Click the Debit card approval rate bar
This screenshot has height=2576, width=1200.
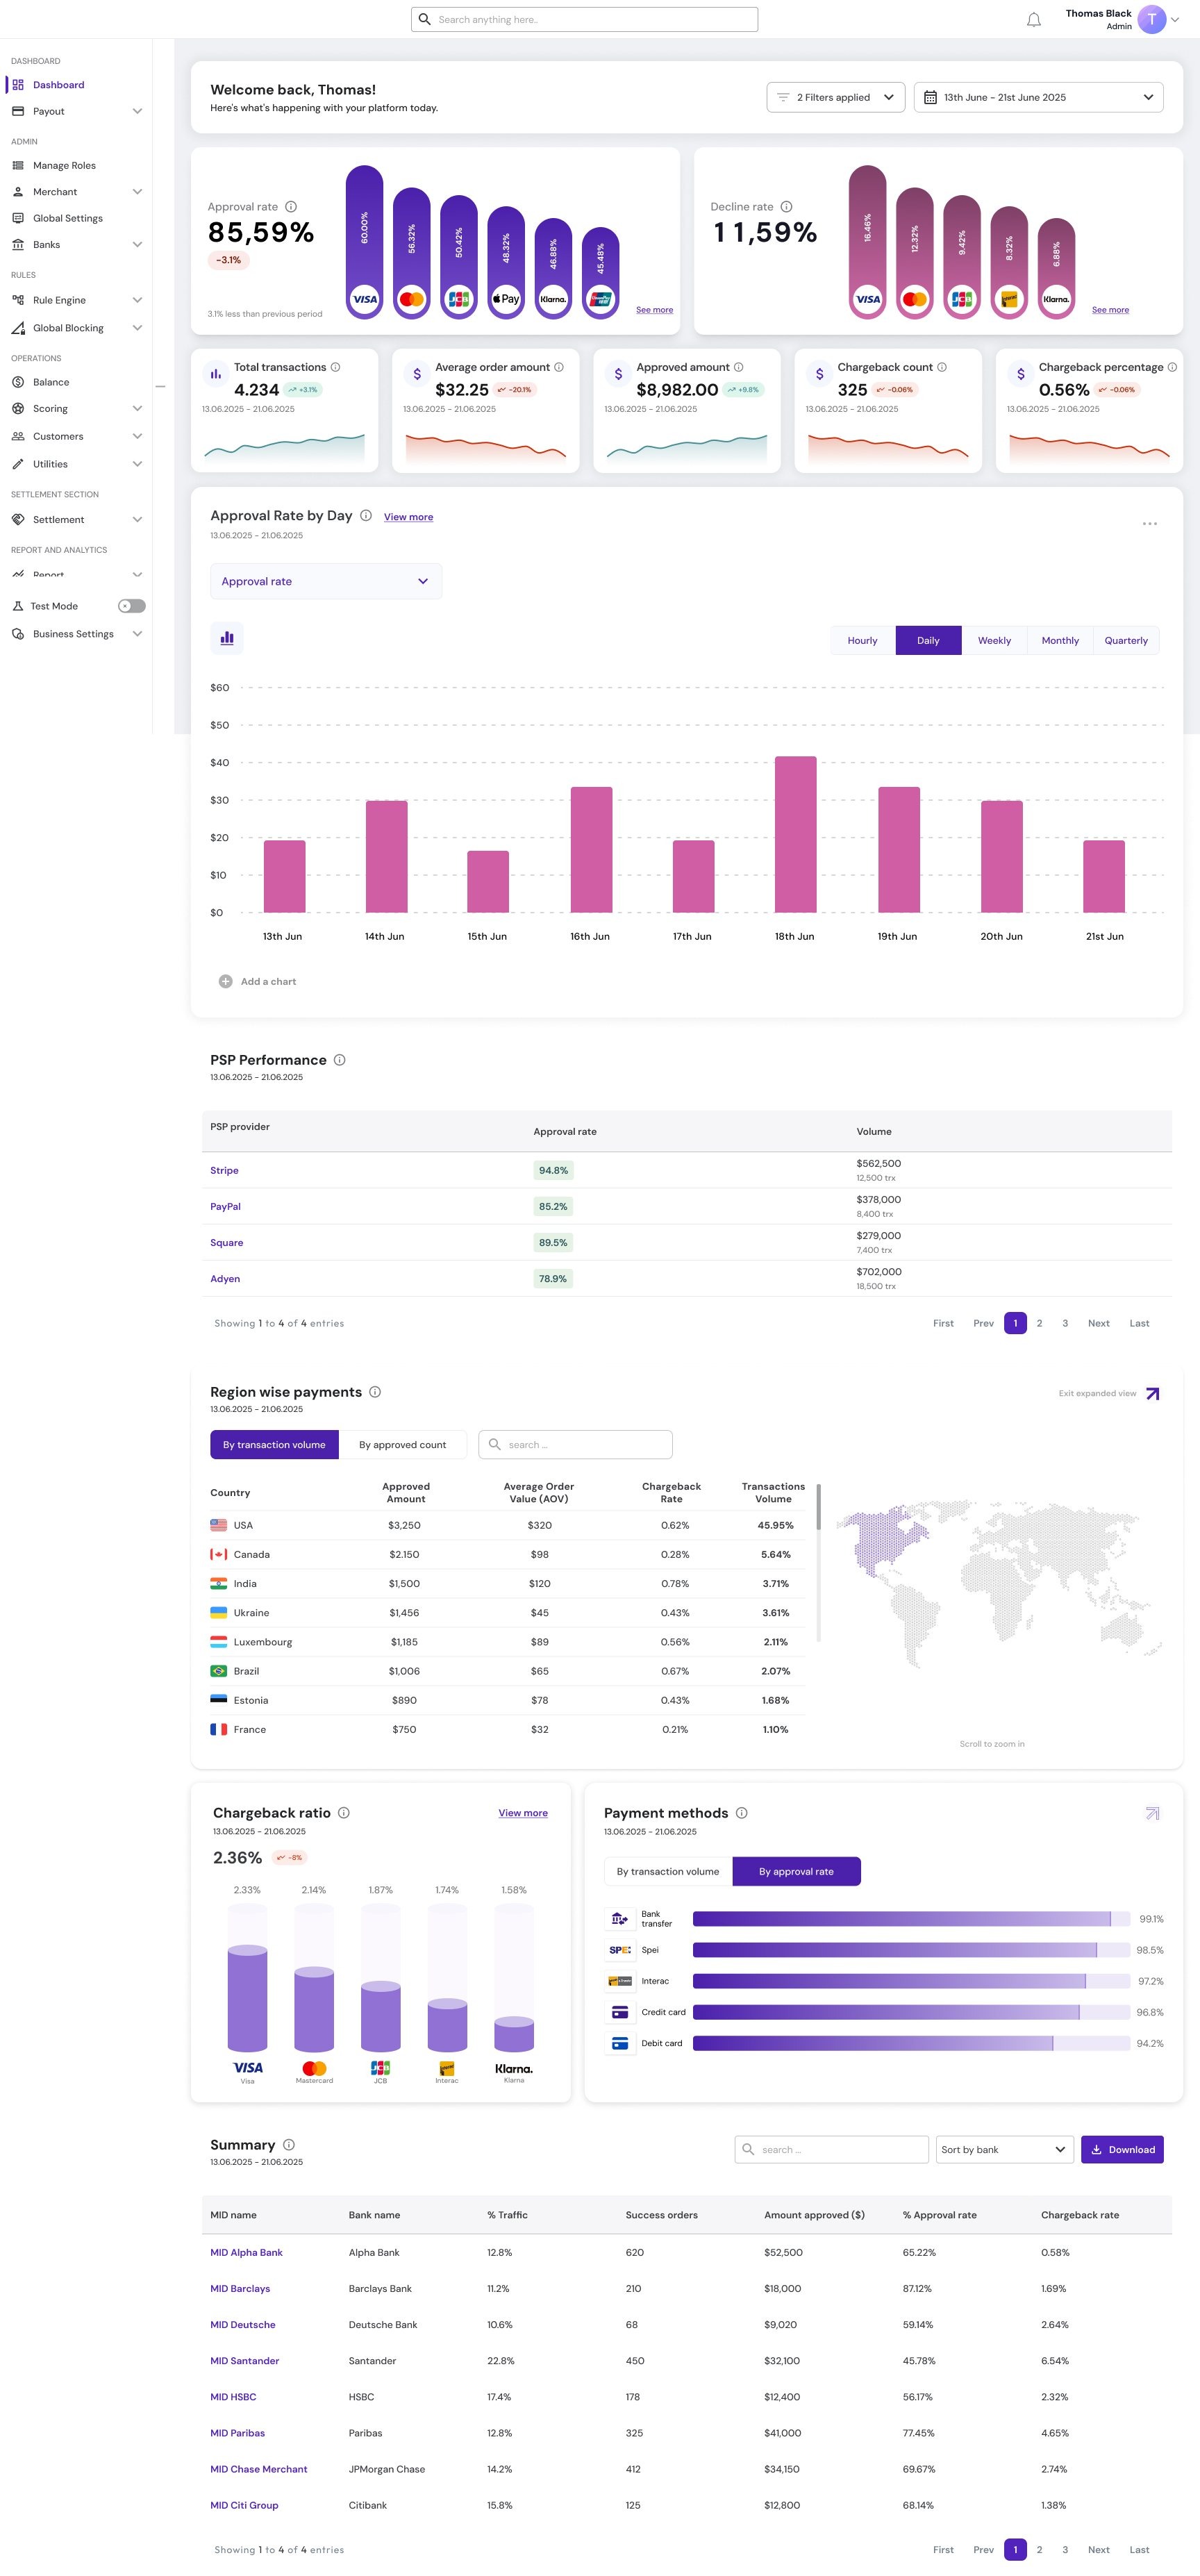911,2044
